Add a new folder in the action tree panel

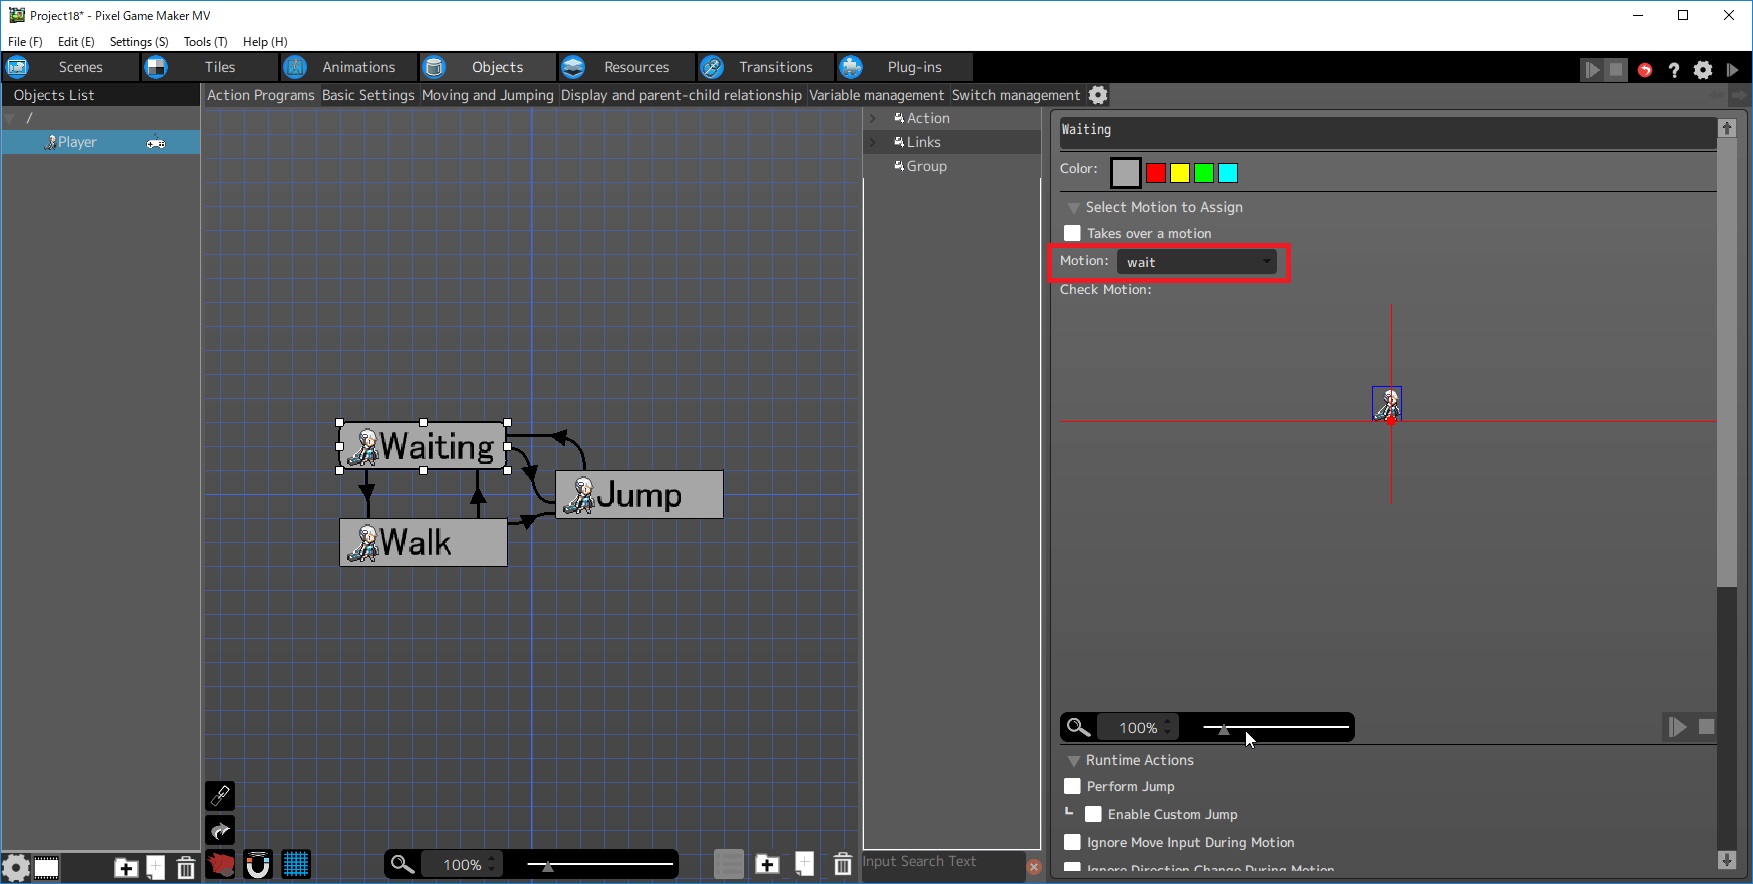[767, 864]
